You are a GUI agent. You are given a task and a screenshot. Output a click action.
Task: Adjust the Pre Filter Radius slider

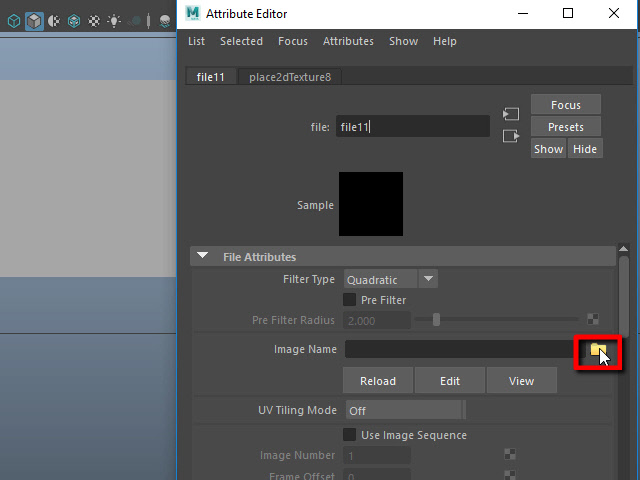pyautogui.click(x=436, y=320)
